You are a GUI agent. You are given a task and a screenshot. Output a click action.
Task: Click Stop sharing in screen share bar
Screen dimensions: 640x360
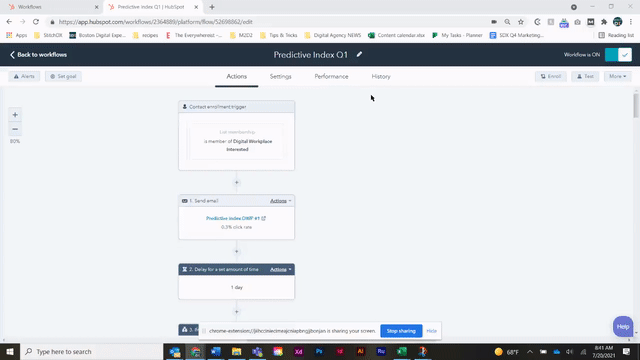coord(401,331)
